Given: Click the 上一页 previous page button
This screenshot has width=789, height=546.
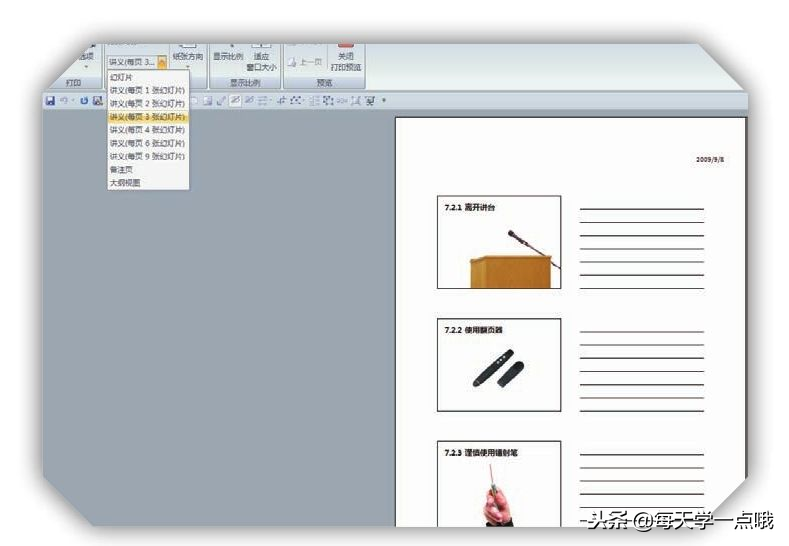Looking at the screenshot, I should pyautogui.click(x=305, y=62).
